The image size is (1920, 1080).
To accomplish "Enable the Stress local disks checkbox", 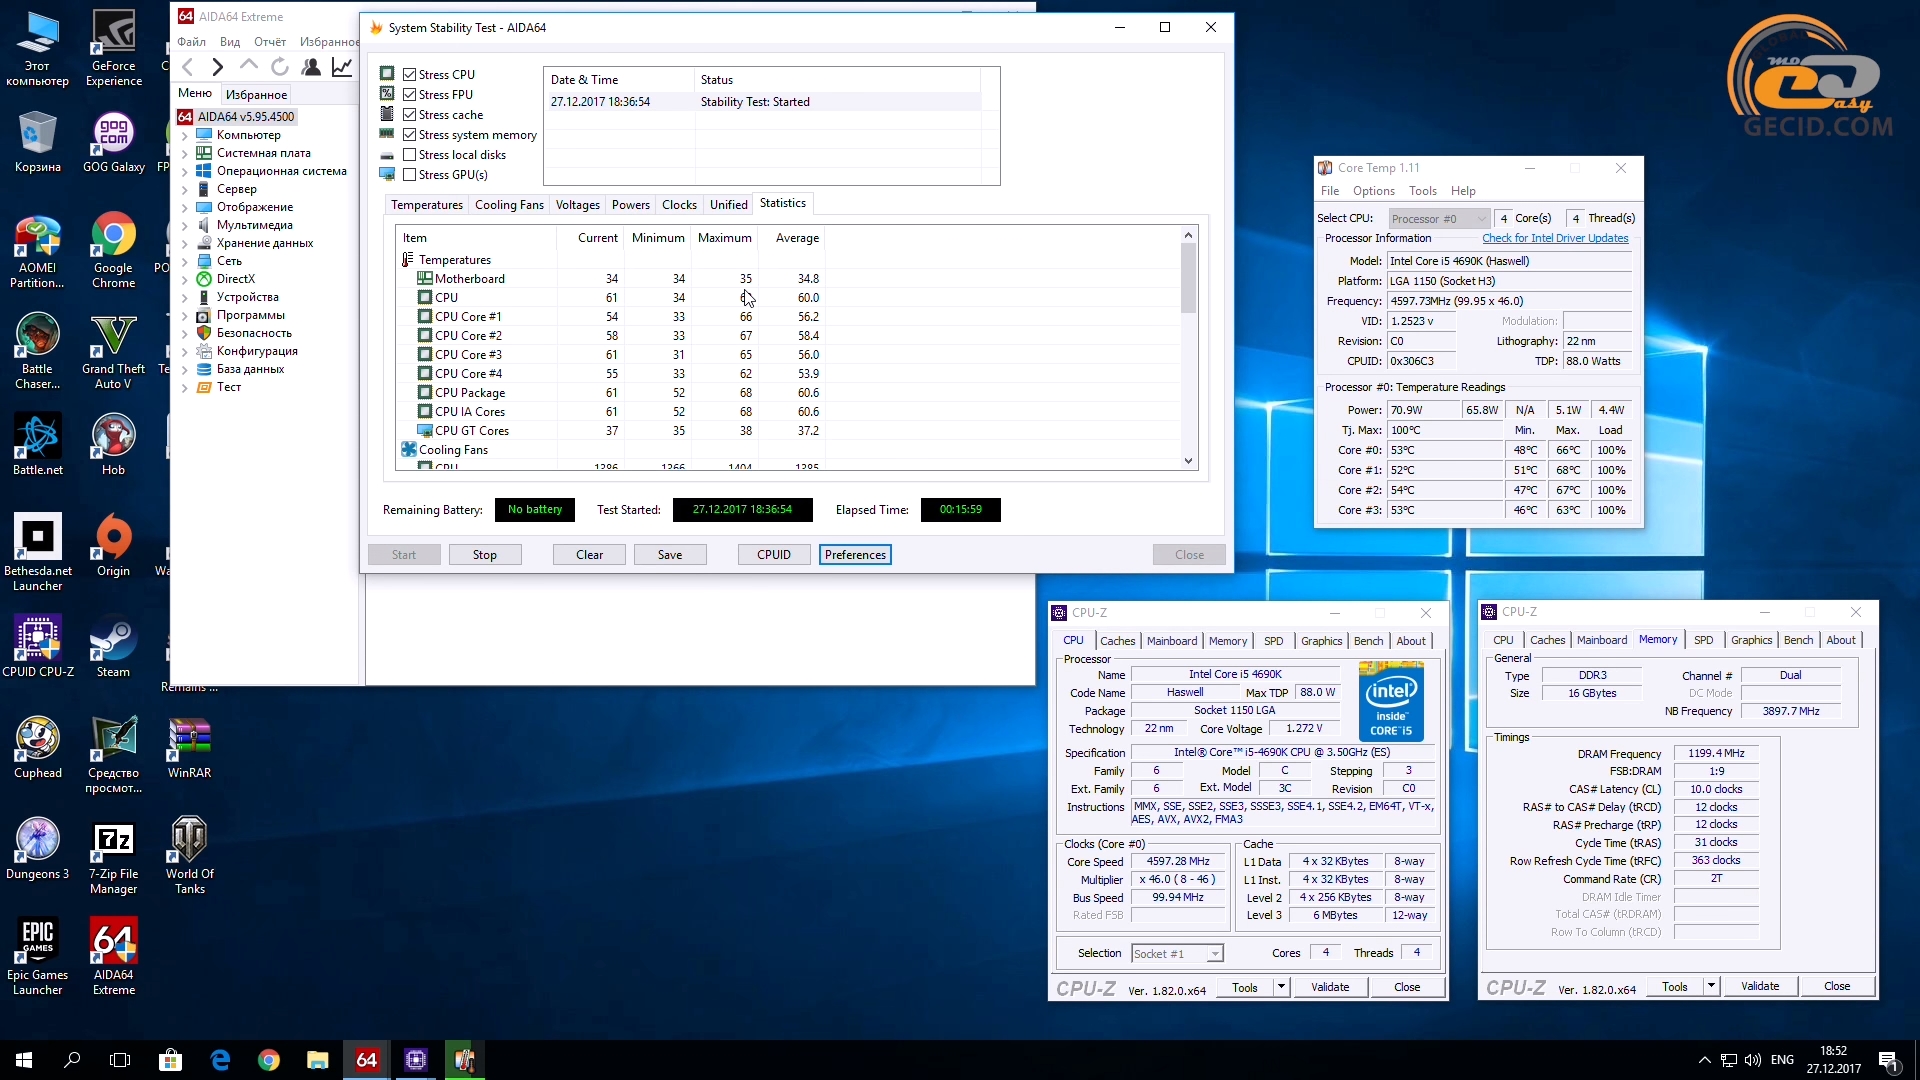I will tap(409, 155).
